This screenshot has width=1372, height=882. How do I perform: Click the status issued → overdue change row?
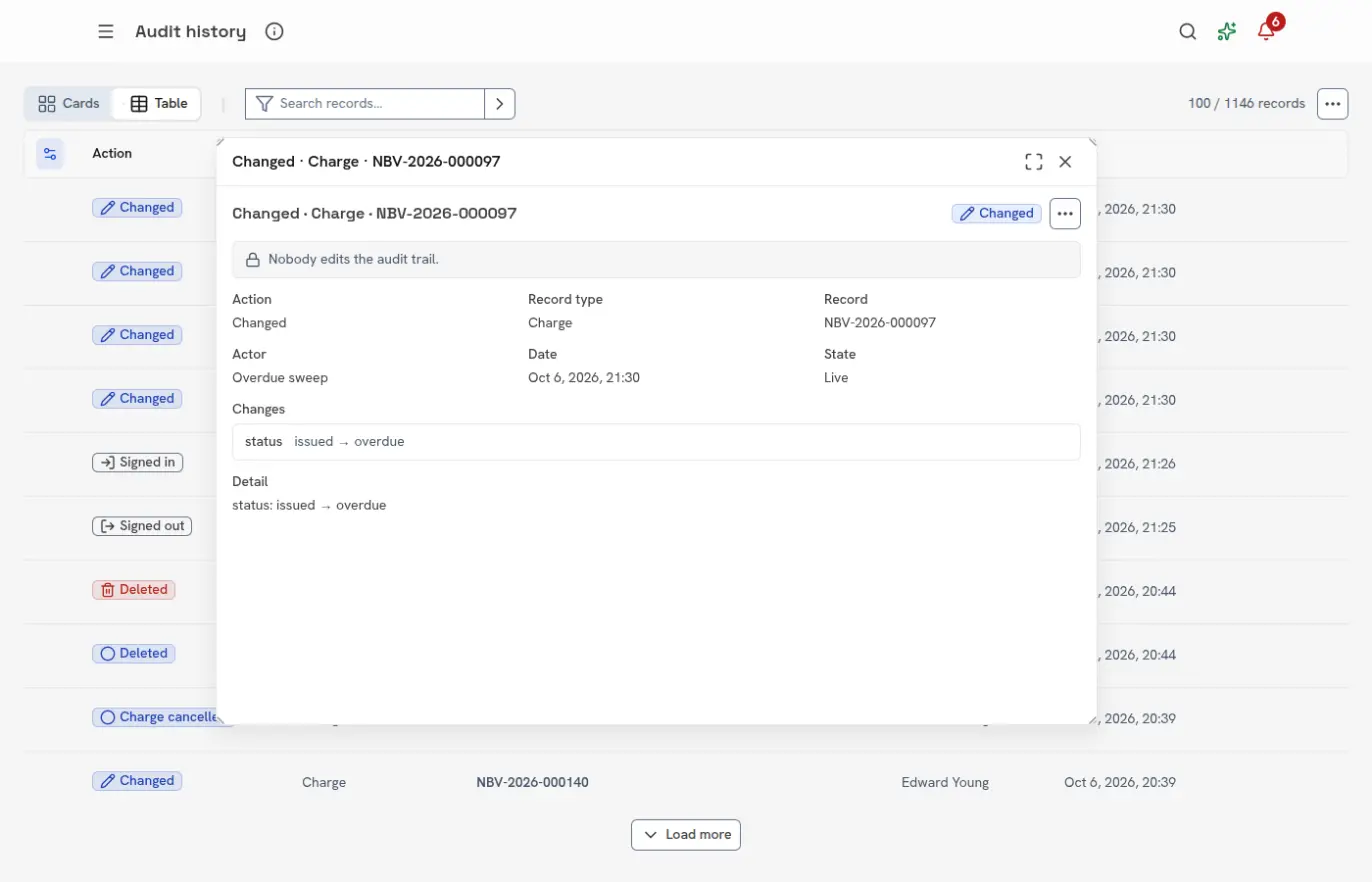[656, 441]
